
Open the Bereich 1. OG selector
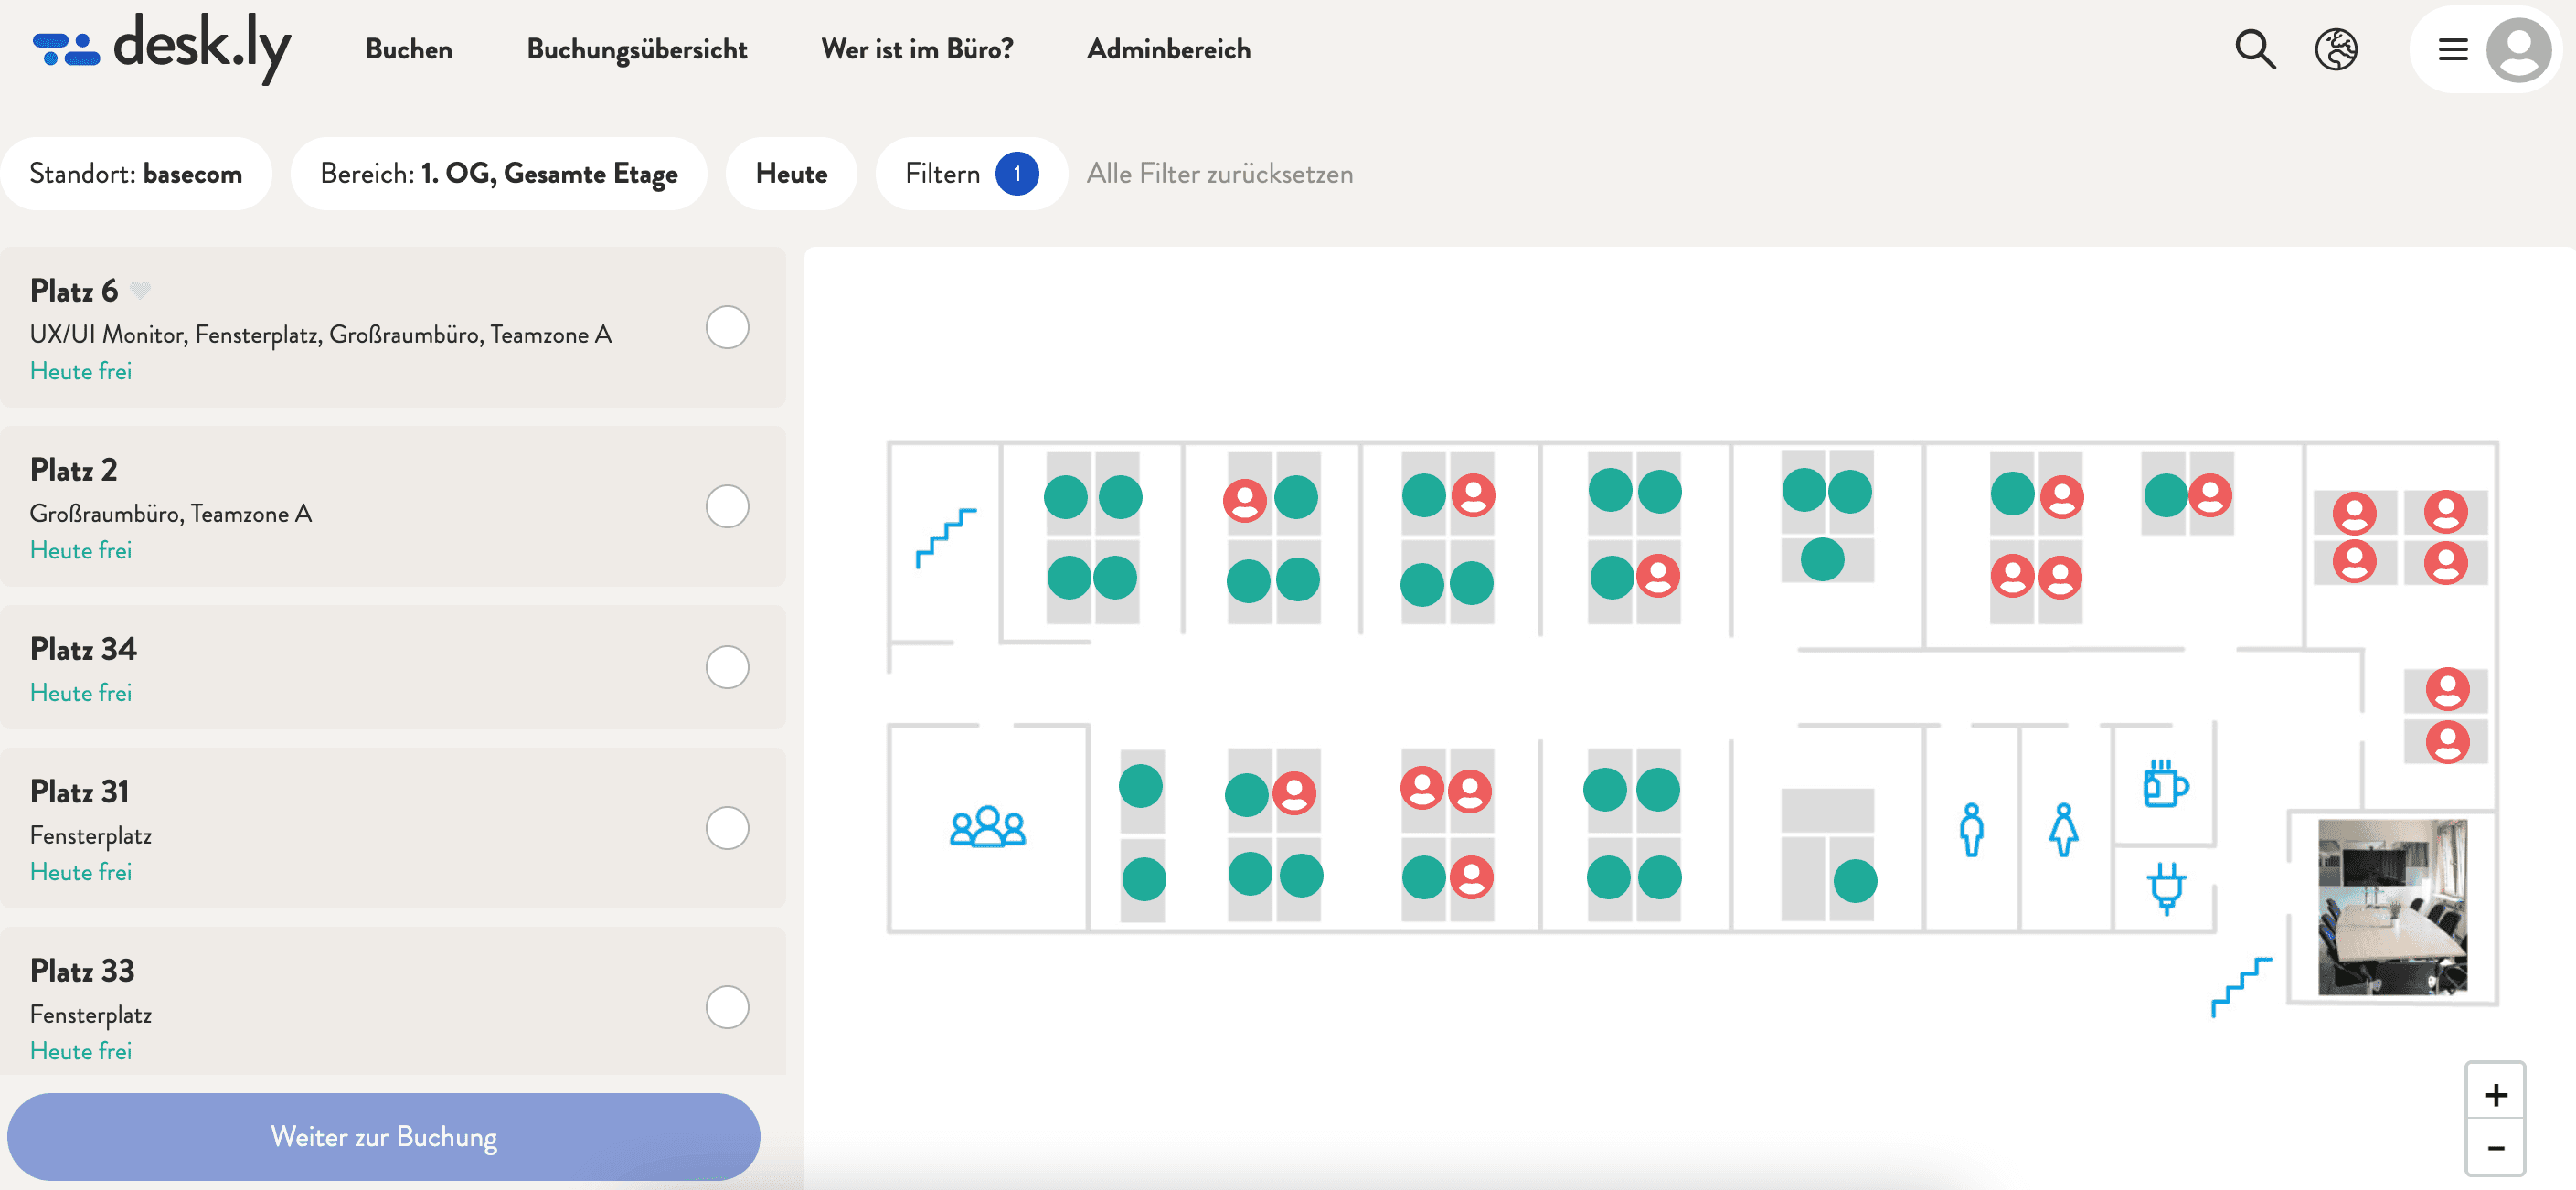pyautogui.click(x=498, y=173)
